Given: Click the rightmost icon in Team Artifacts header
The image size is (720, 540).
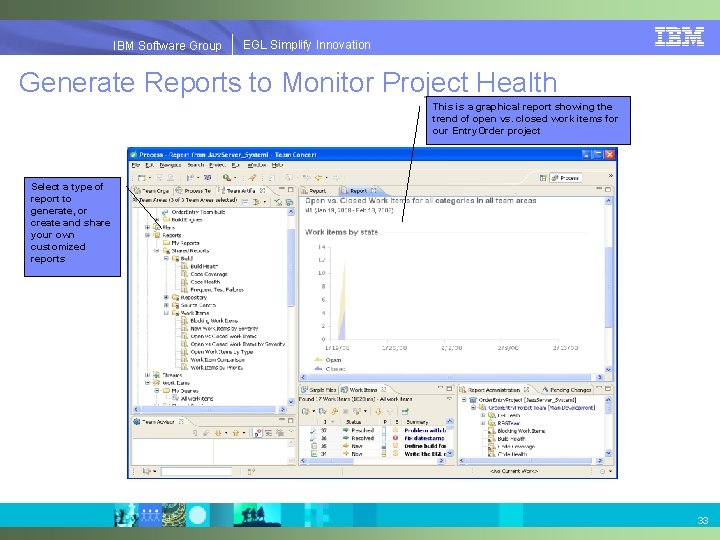Looking at the screenshot, I should (289, 201).
